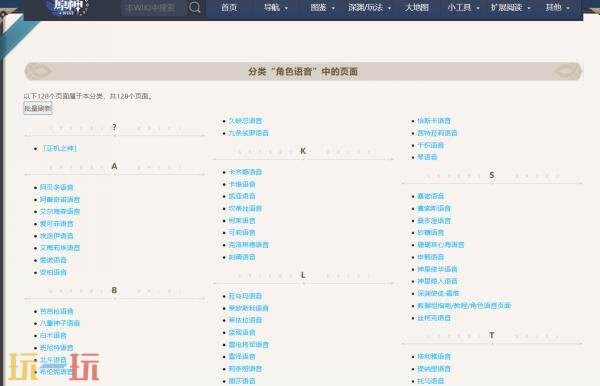Open the 安柏语音 page link

tap(53, 272)
